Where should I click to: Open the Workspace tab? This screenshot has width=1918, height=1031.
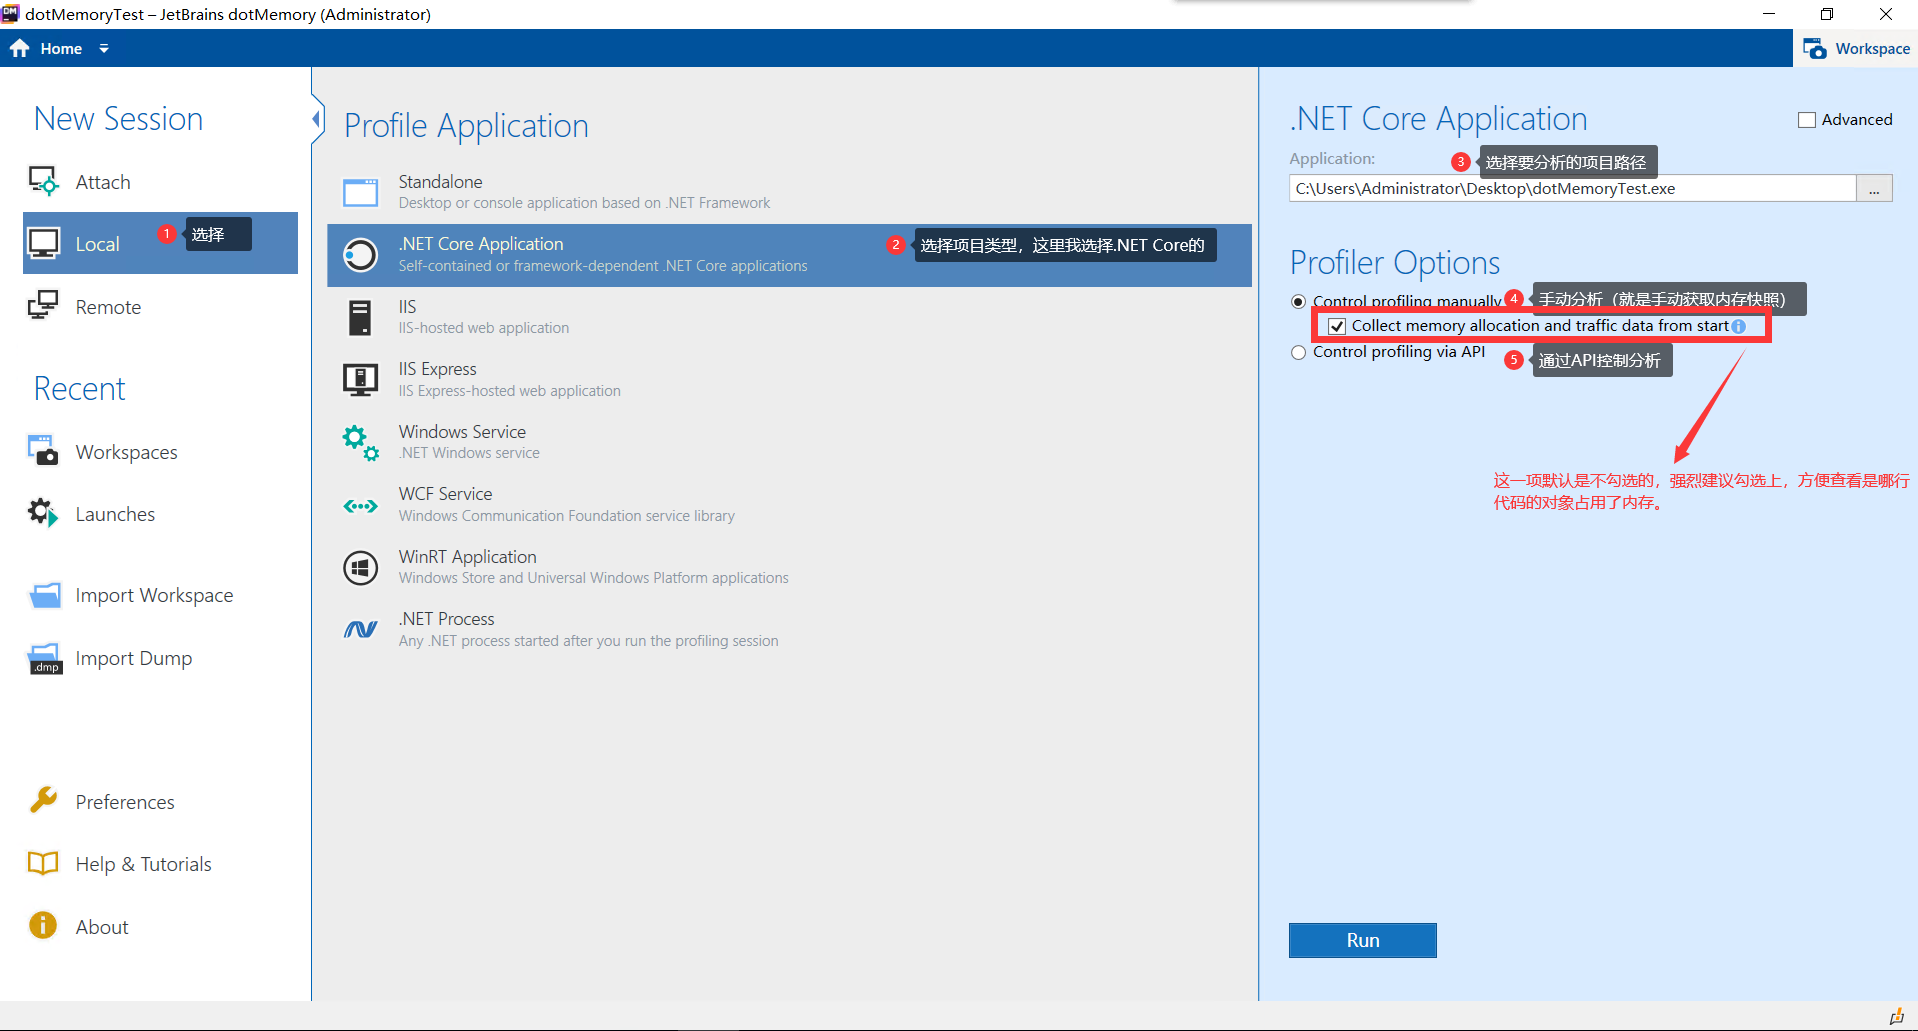(1855, 48)
